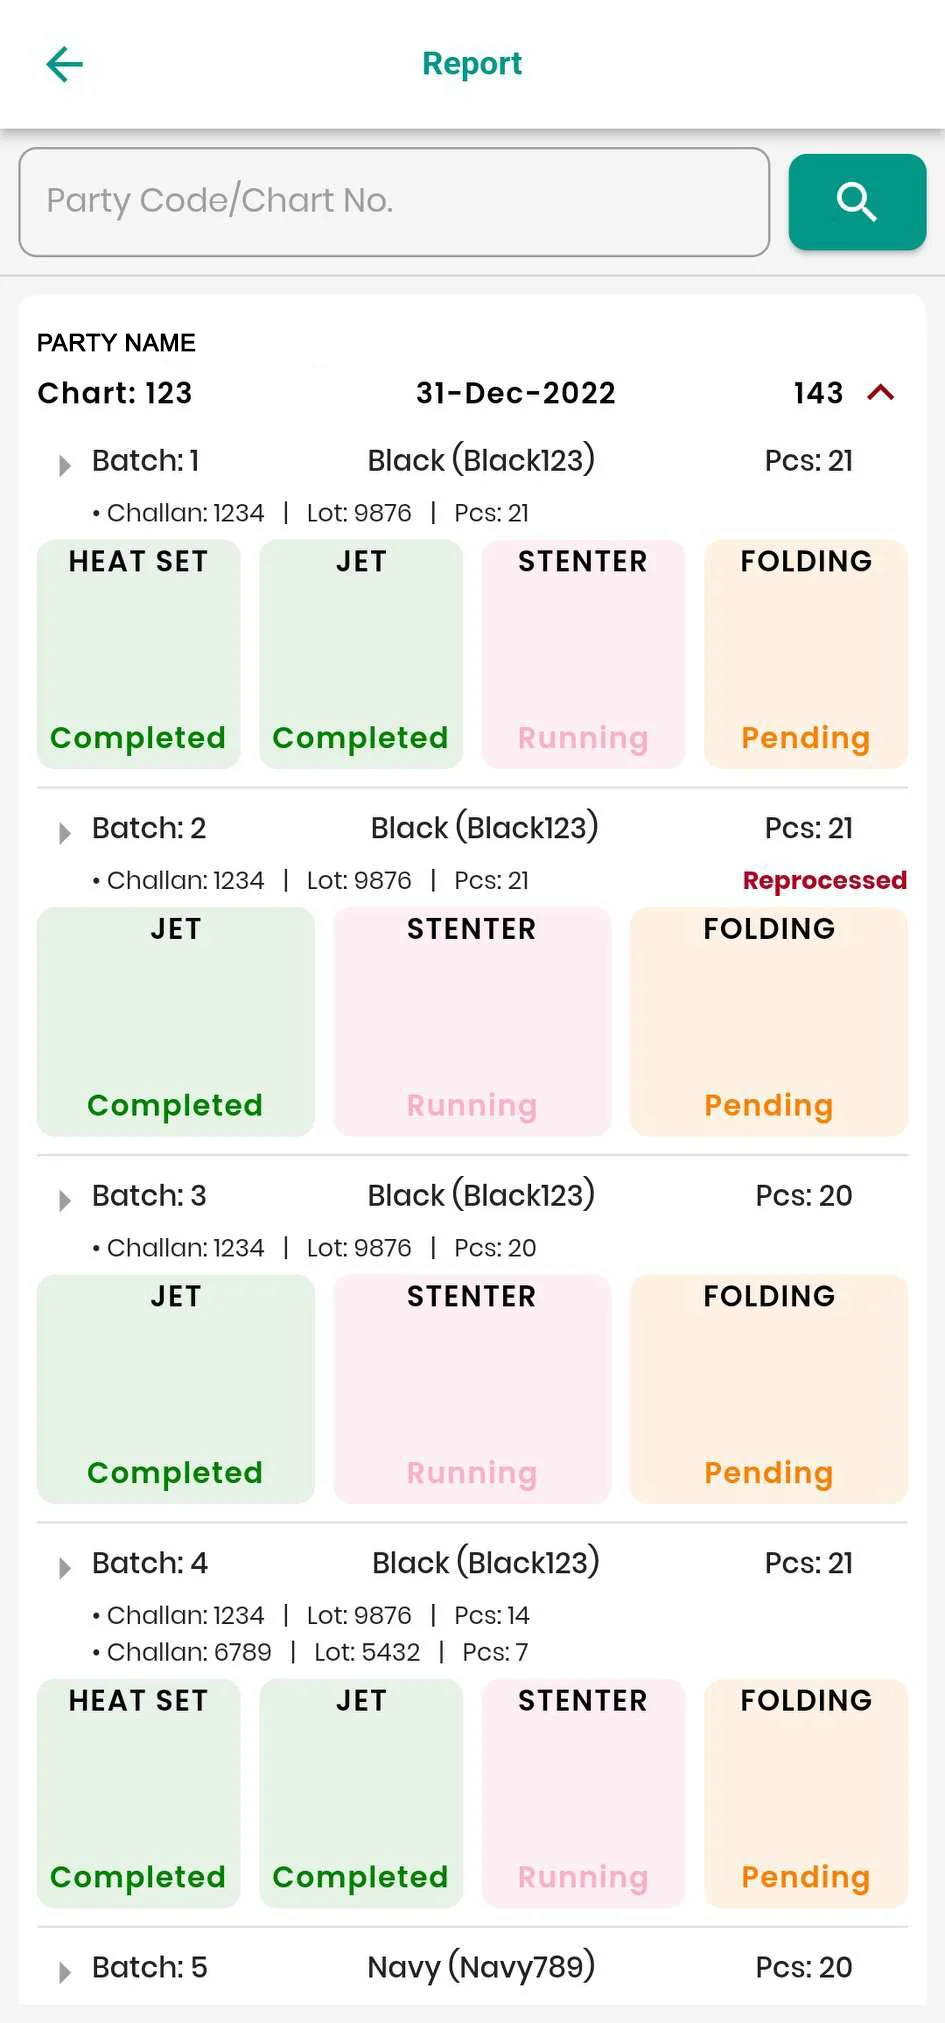Screen dimensions: 945x2023
Task: Collapse Chart 123 with the red chevron
Action: 881,393
